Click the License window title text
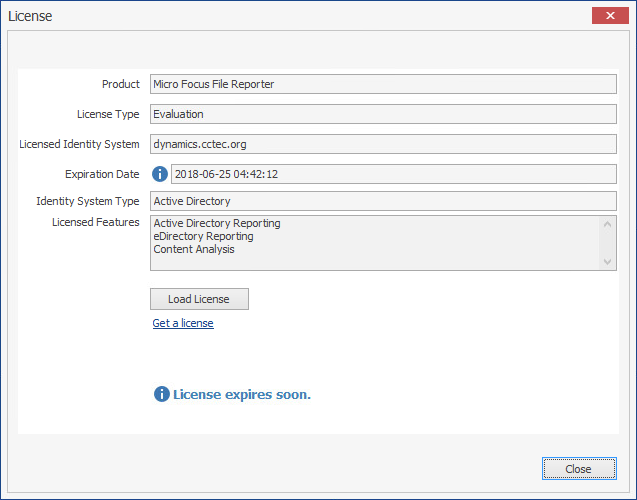The height and width of the screenshot is (500, 637). (x=30, y=16)
